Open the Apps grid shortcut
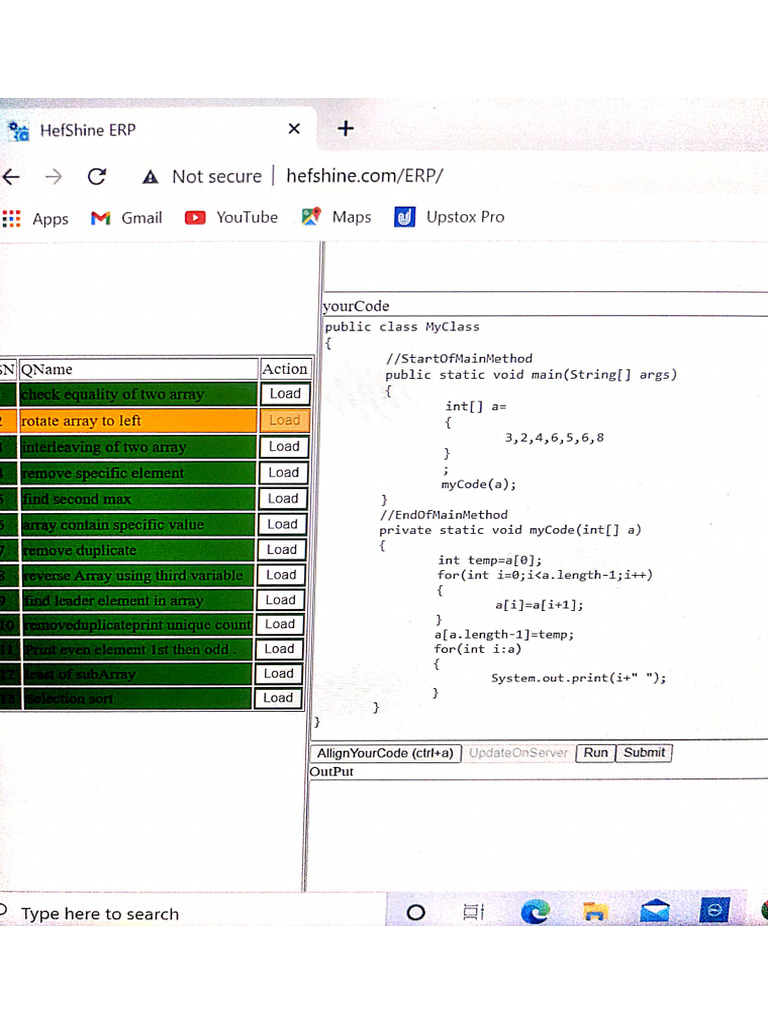The image size is (768, 1024). pyautogui.click(x=36, y=218)
